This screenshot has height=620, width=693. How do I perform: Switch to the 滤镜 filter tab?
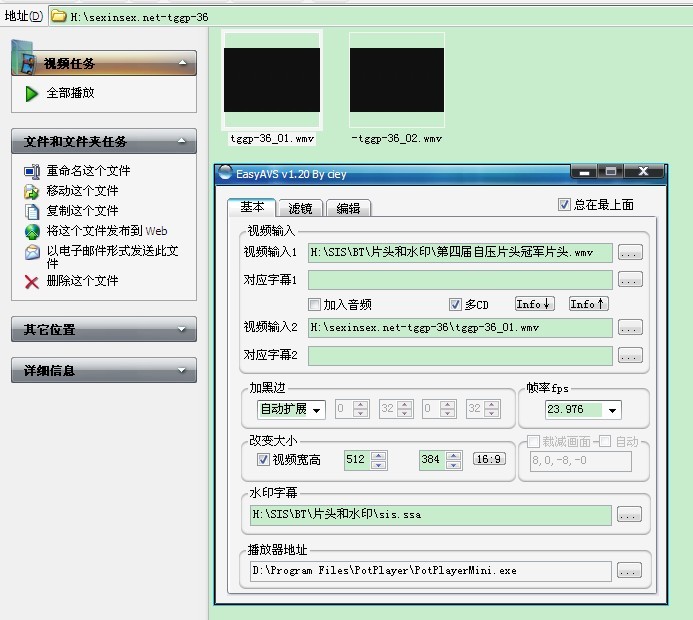pyautogui.click(x=301, y=208)
